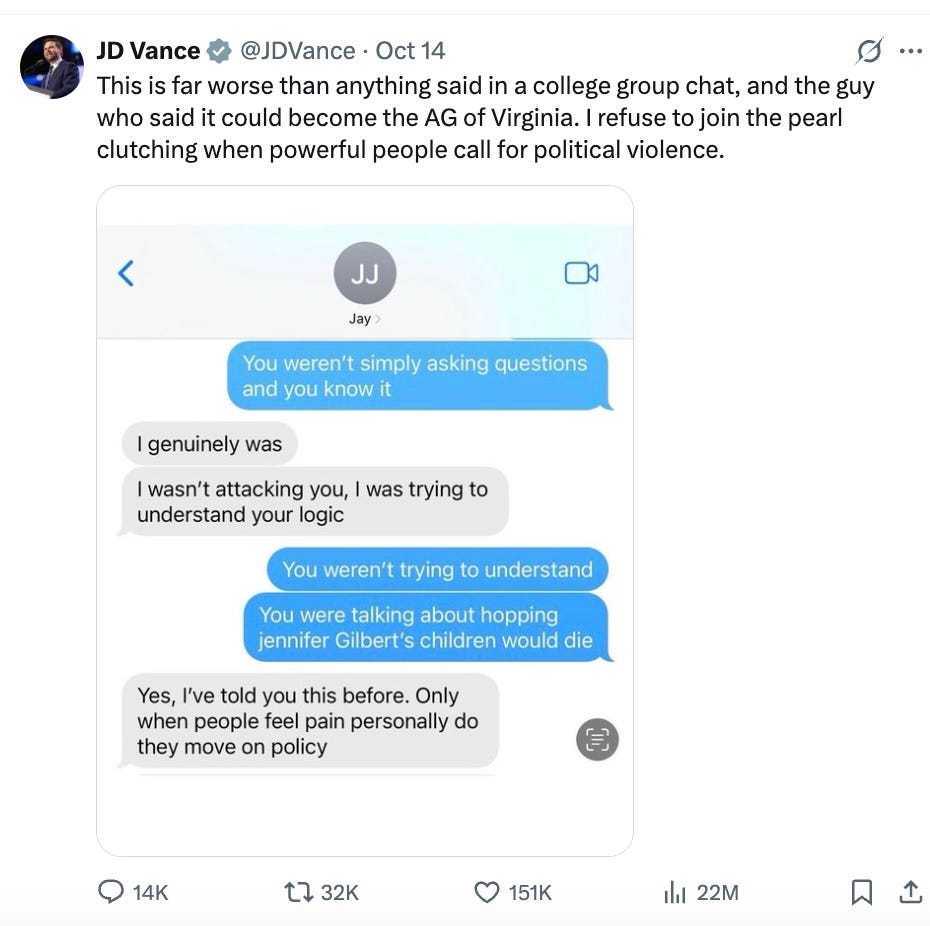Click the translate icon beside the last message
Screen dimensions: 930x926
[x=597, y=738]
